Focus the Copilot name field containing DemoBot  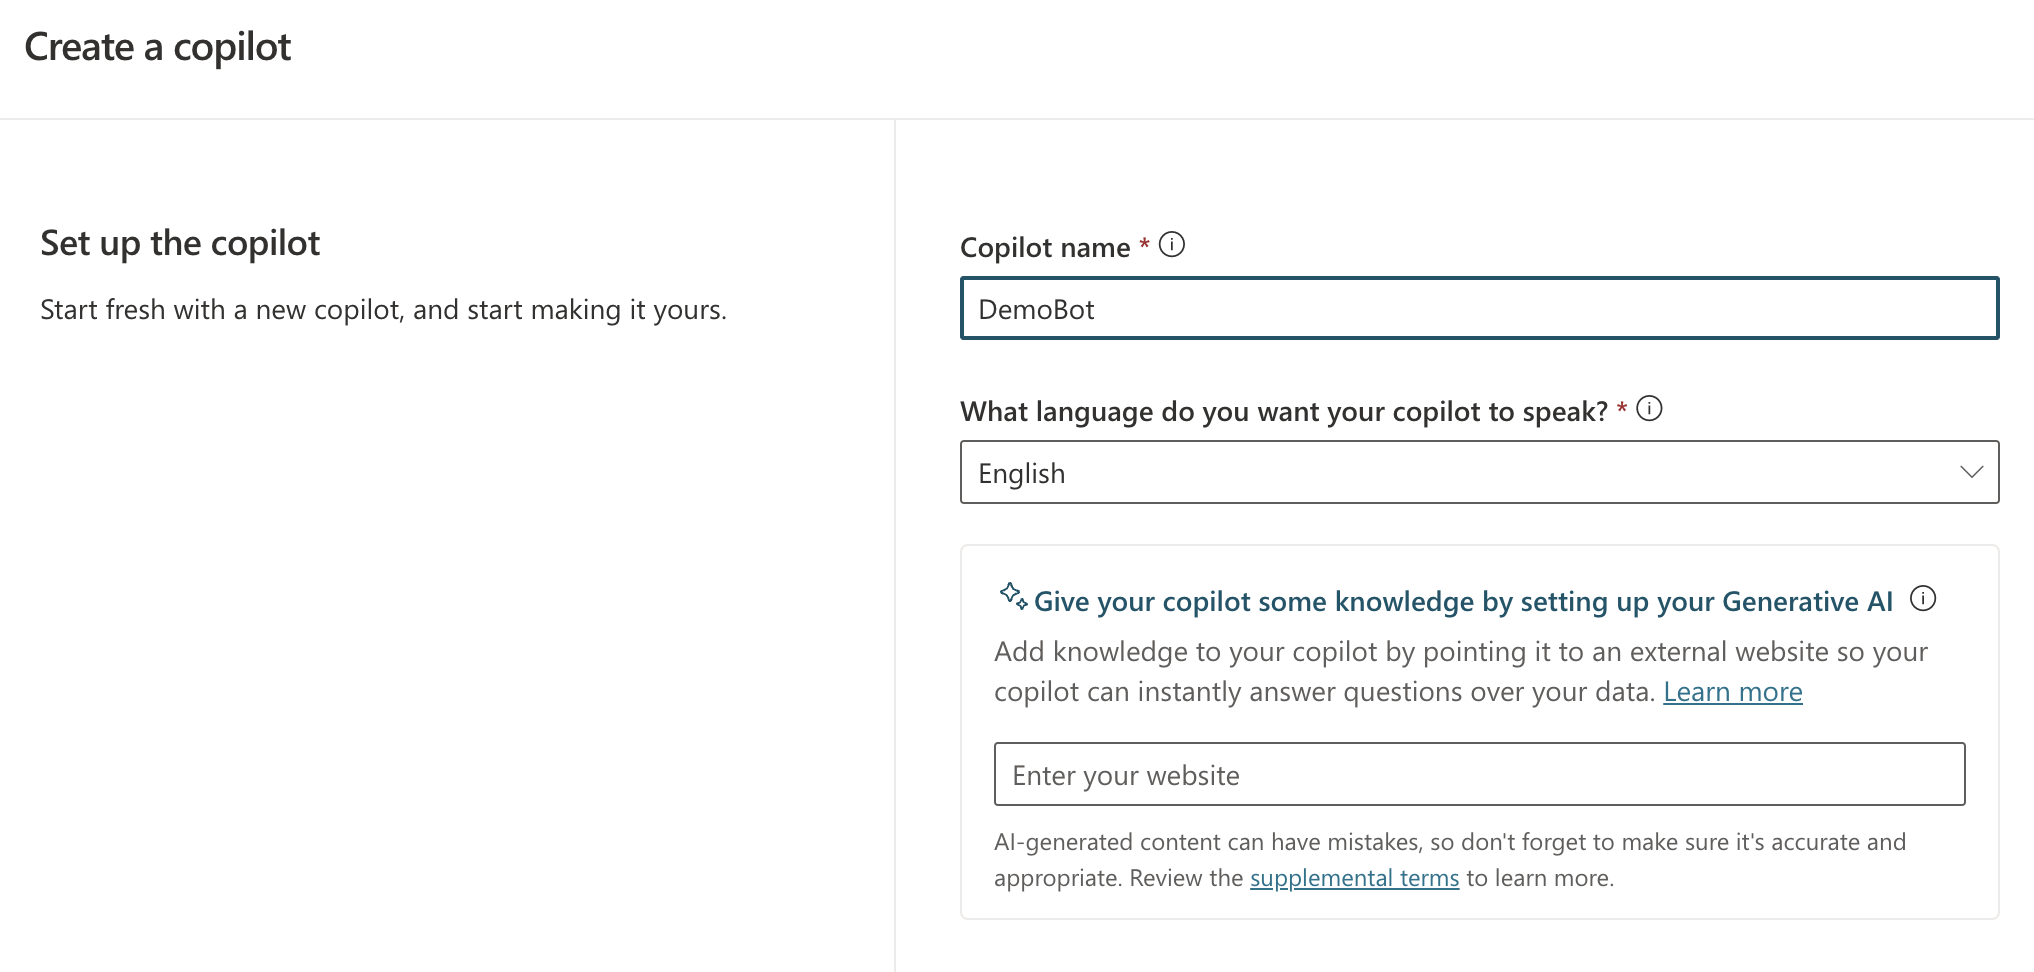tap(1478, 309)
